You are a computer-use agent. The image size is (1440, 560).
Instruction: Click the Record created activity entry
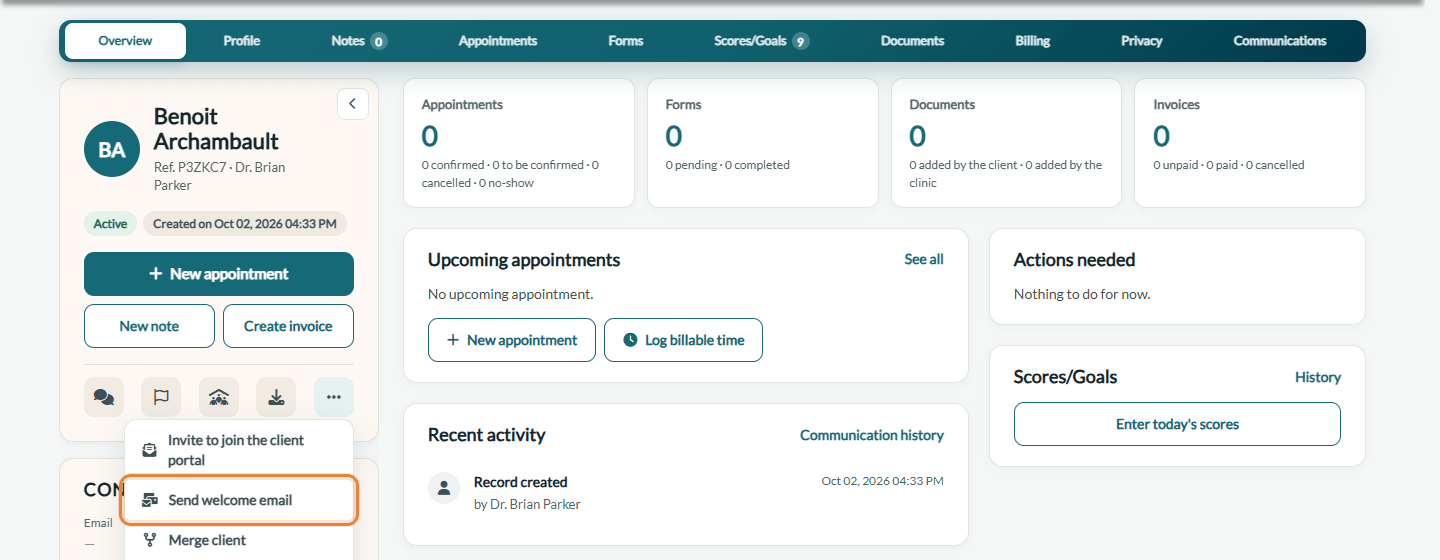point(686,493)
